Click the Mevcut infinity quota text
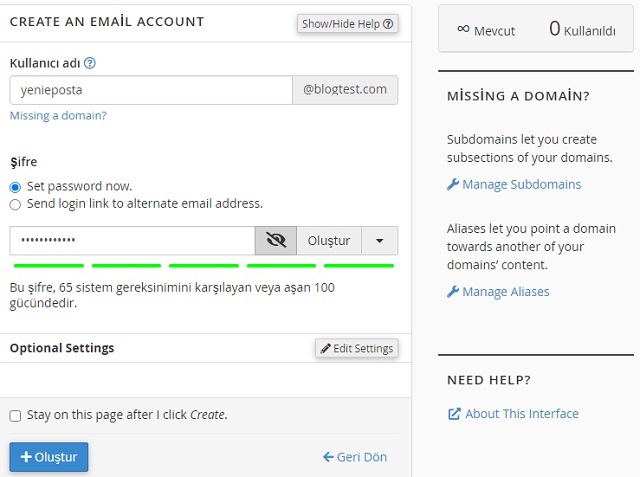 (486, 31)
